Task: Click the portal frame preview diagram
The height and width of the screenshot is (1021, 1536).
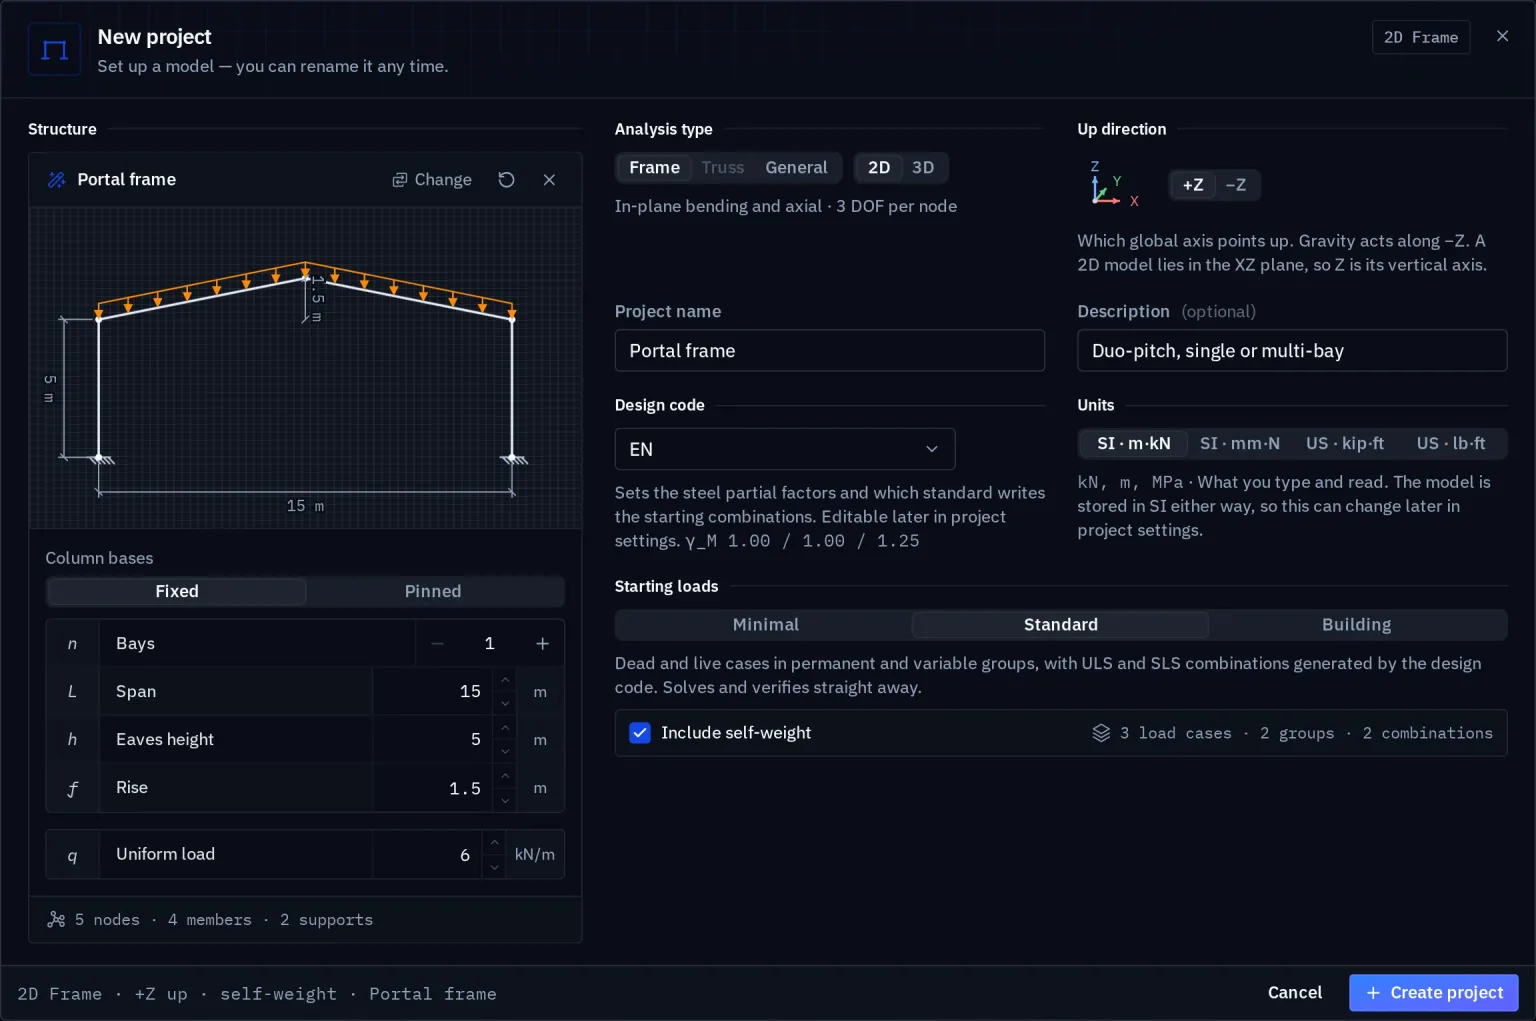Action: [305, 368]
